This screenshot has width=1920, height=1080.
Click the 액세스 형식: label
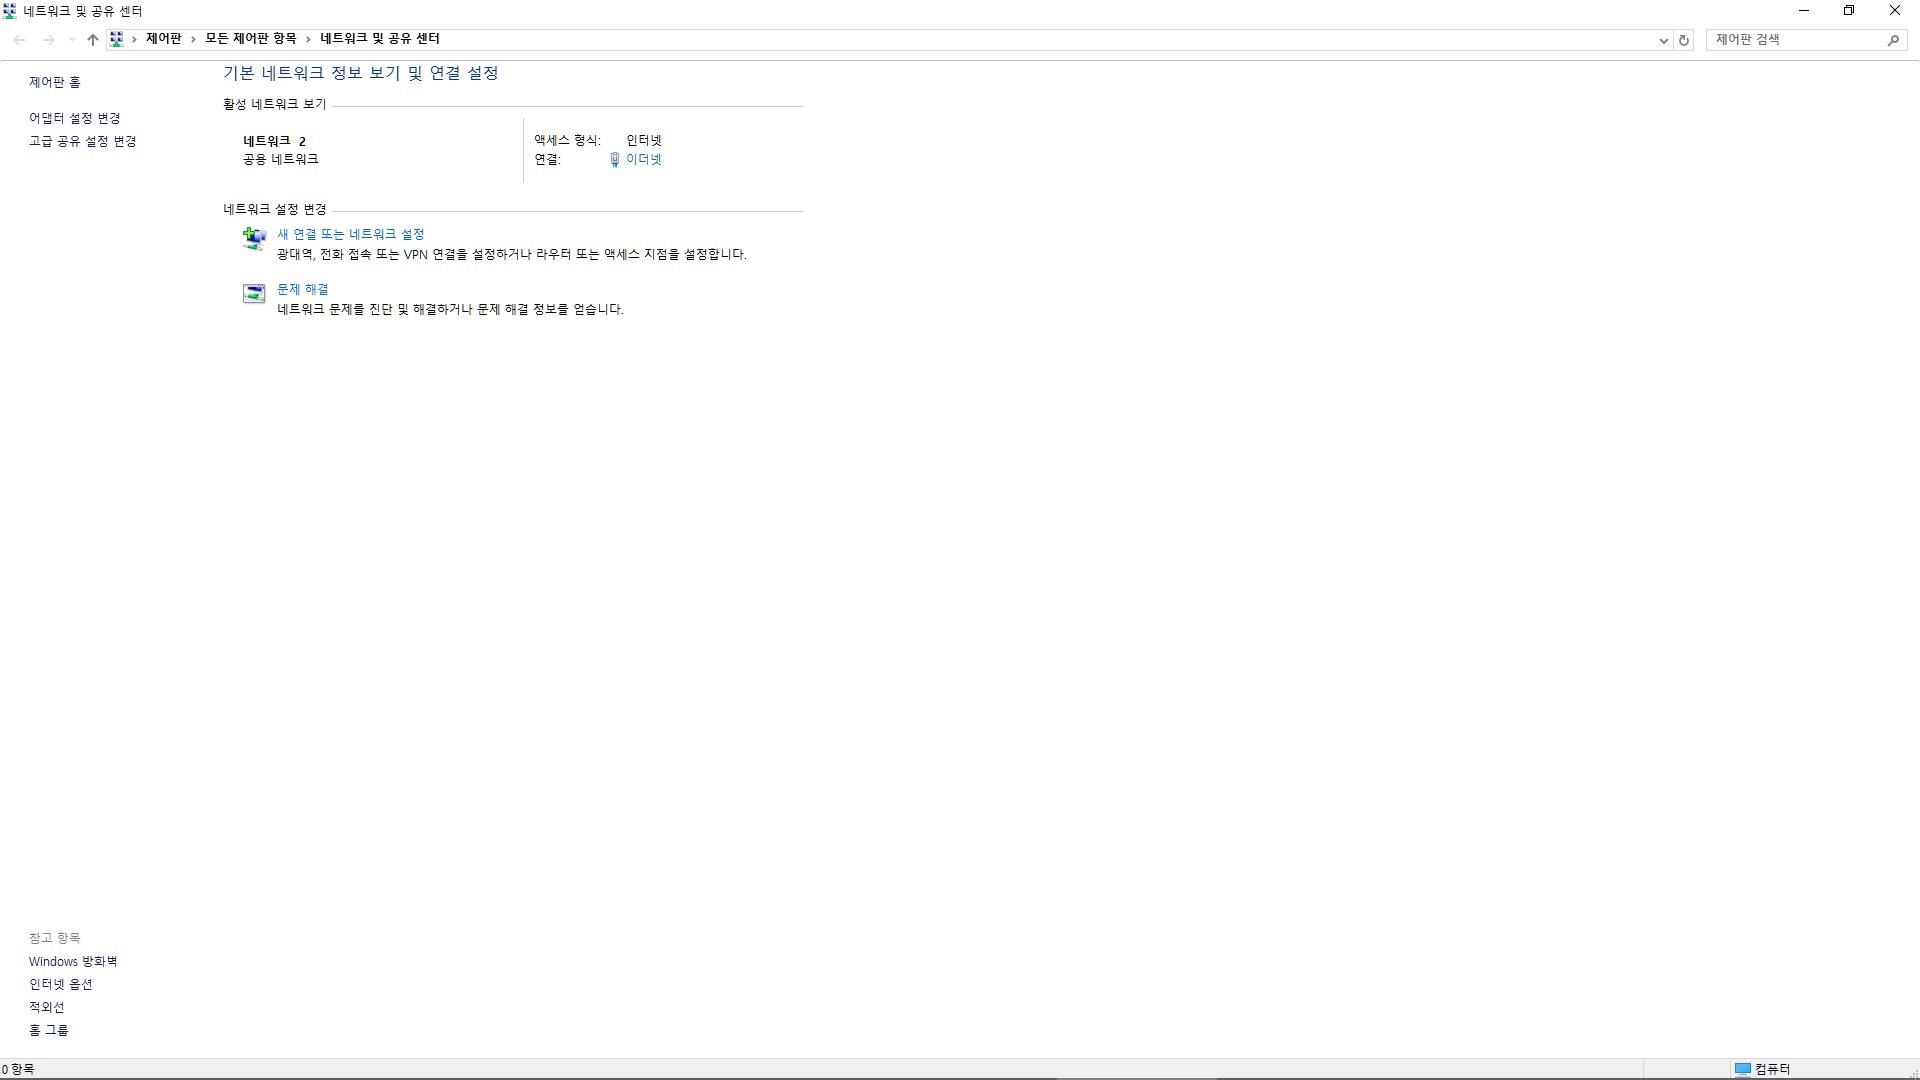pos(568,140)
